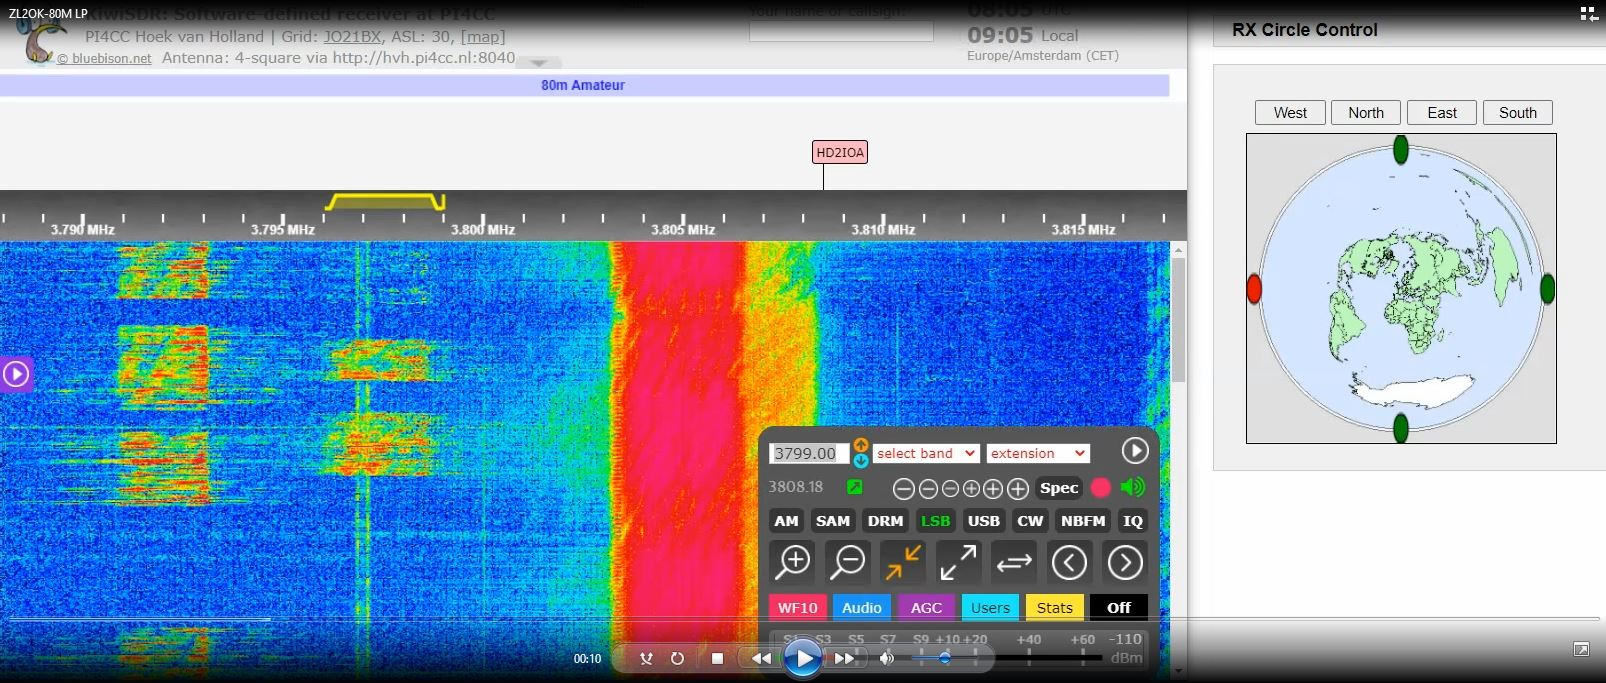Select AM demodulation mode
Screen dimensions: 1606x683
coord(787,521)
